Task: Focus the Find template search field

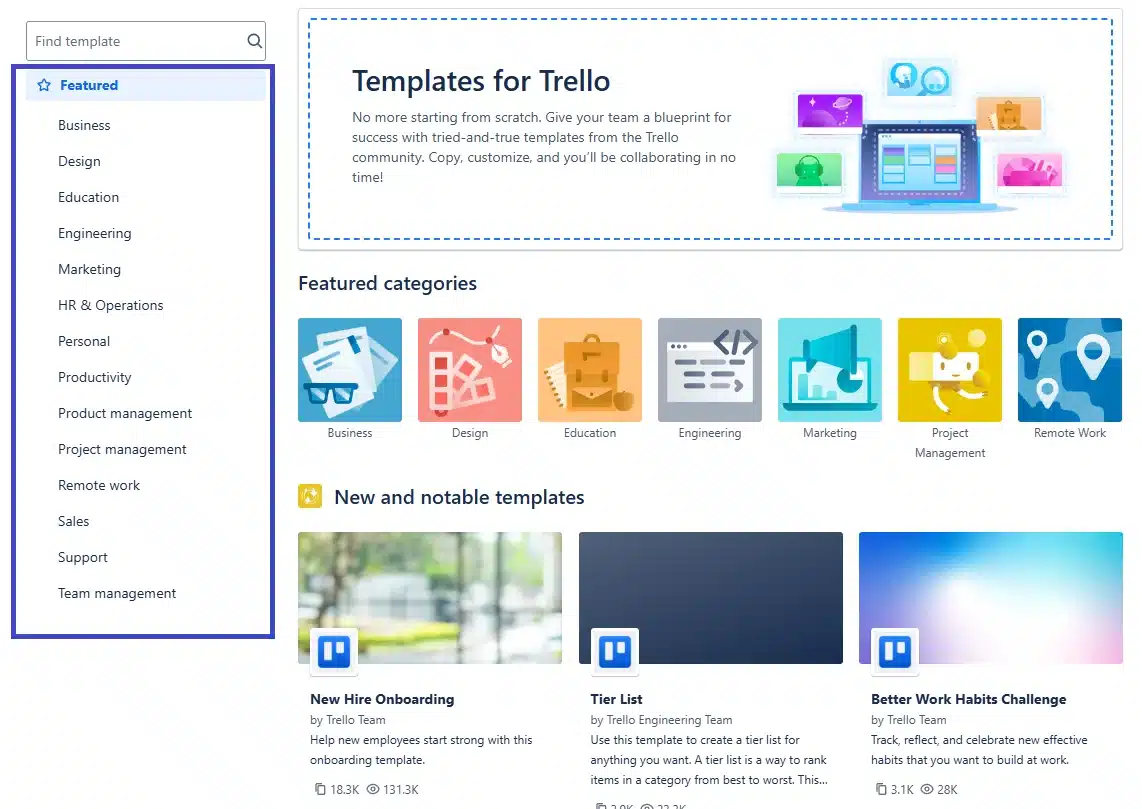Action: 146,41
